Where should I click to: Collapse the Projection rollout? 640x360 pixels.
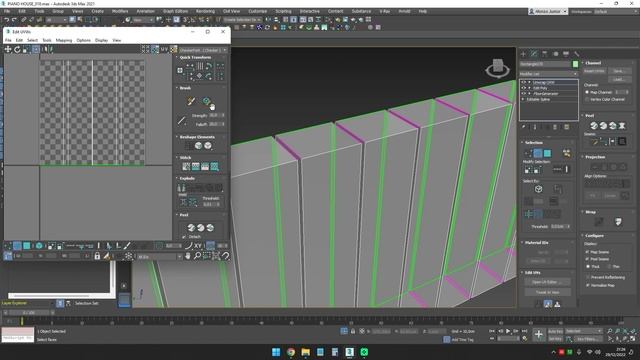click(x=595, y=157)
